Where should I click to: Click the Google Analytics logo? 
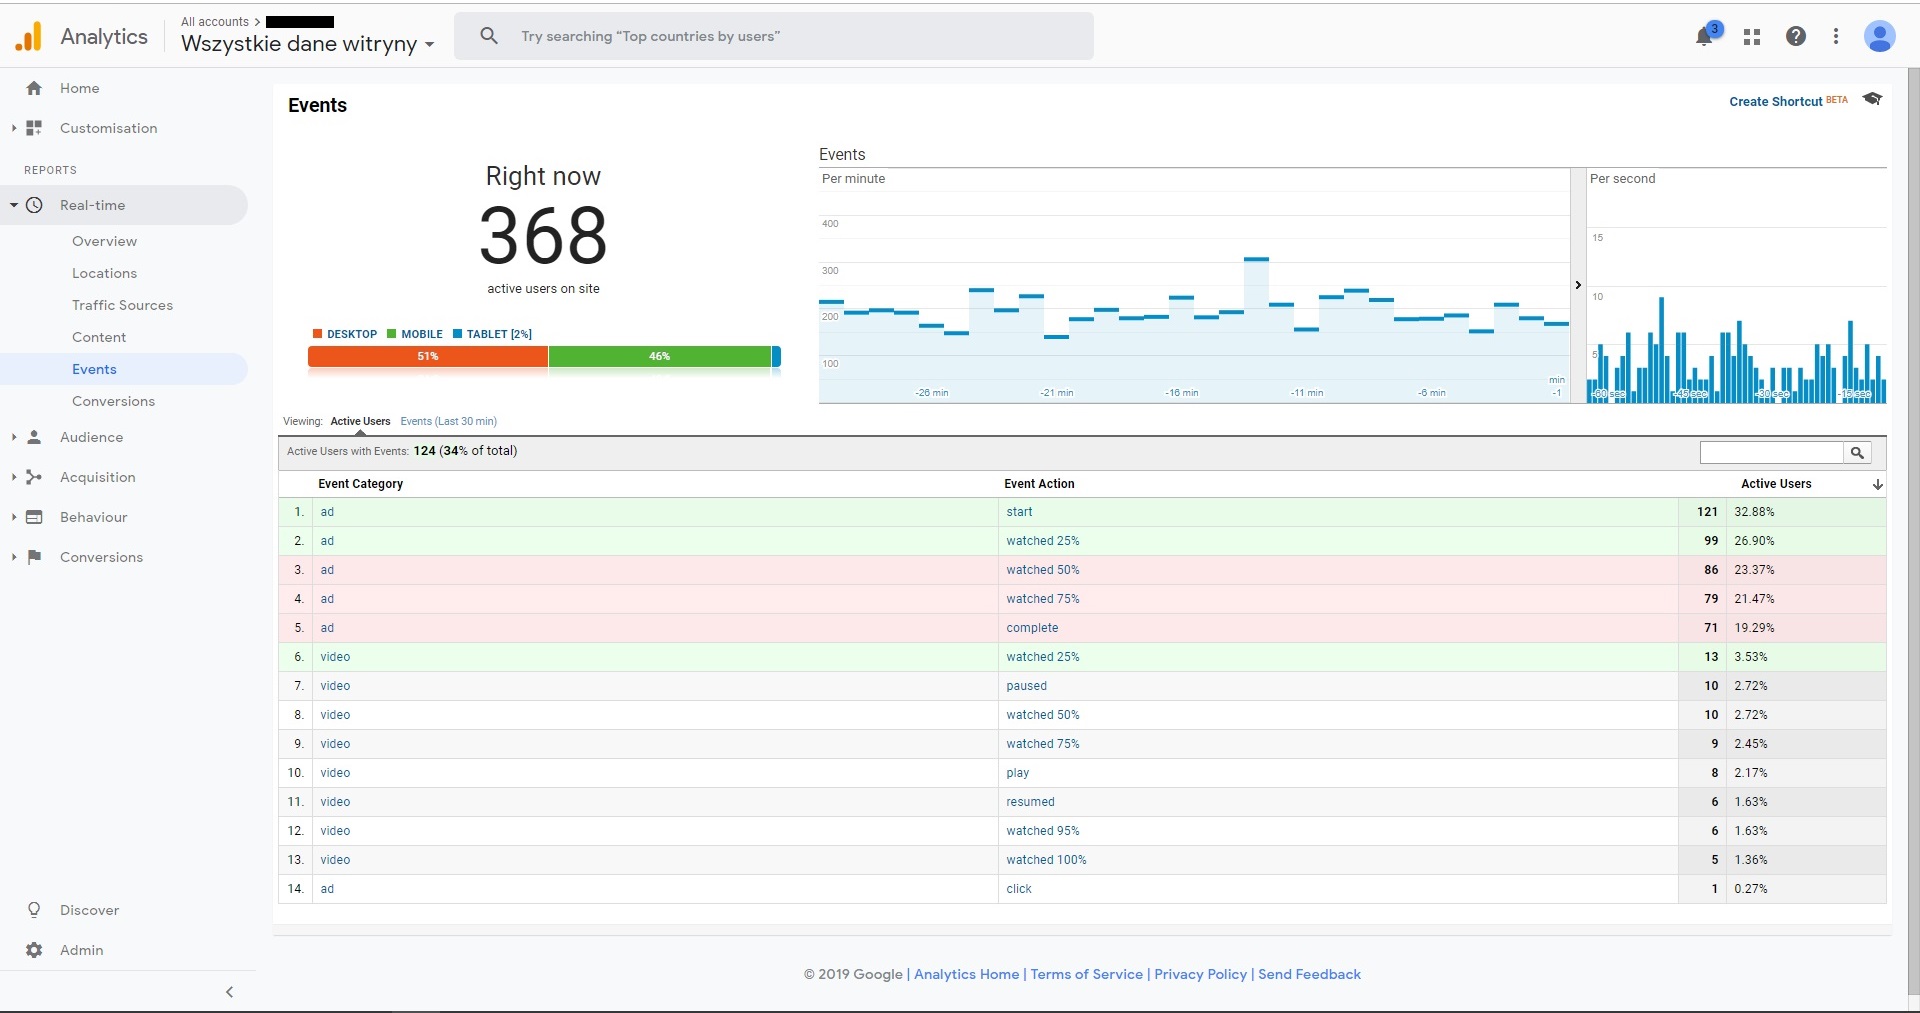[x=29, y=37]
